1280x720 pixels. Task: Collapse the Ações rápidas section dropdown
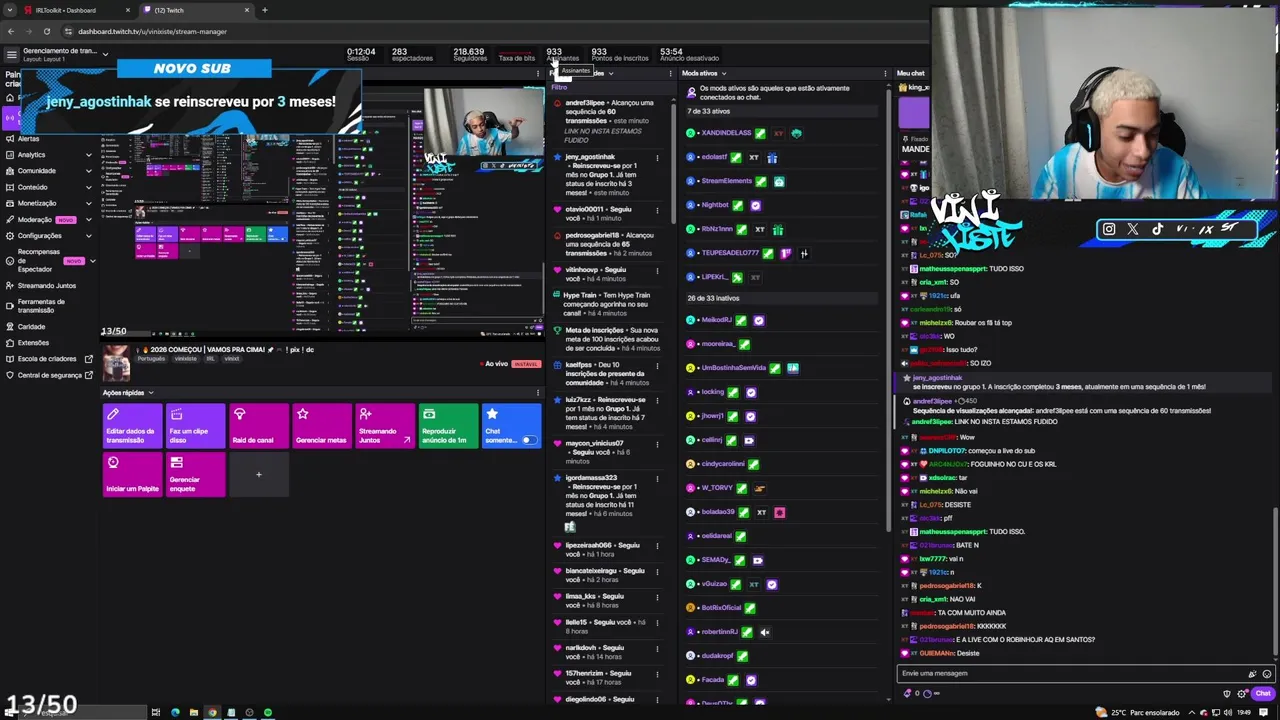click(151, 393)
